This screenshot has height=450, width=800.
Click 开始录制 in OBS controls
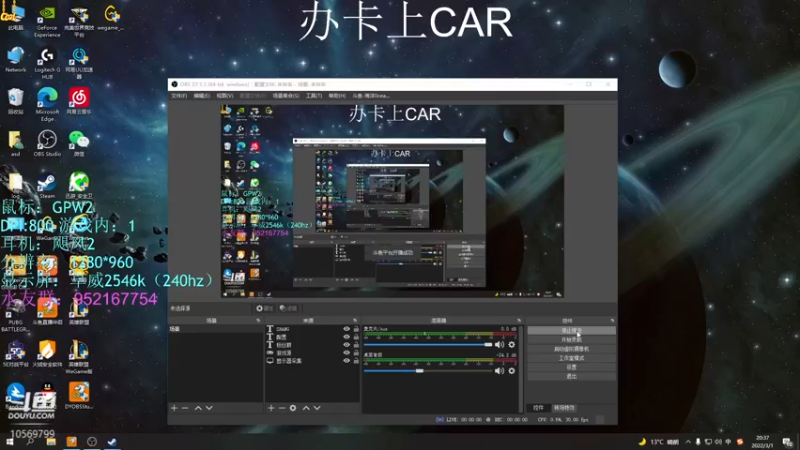tap(571, 340)
